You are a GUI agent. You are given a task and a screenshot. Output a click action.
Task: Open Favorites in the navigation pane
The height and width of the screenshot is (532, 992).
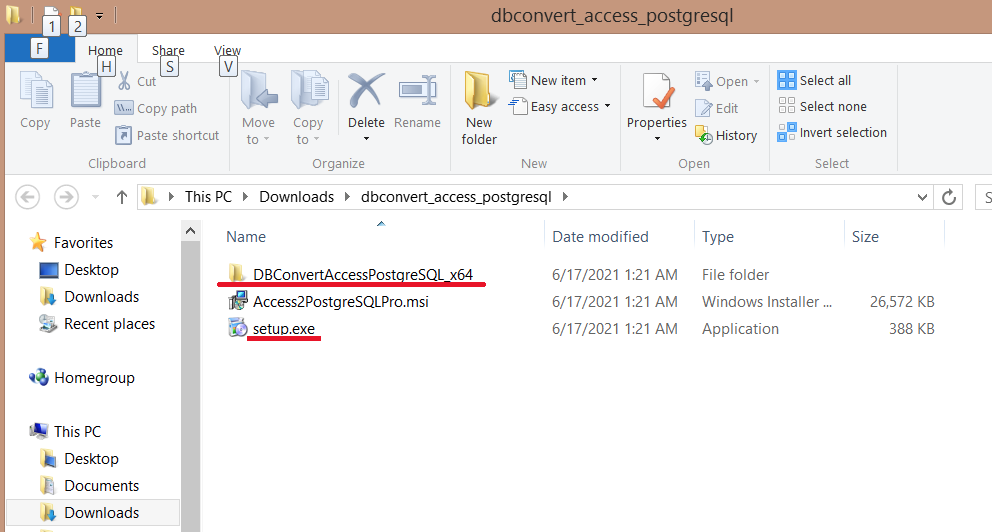coord(83,242)
